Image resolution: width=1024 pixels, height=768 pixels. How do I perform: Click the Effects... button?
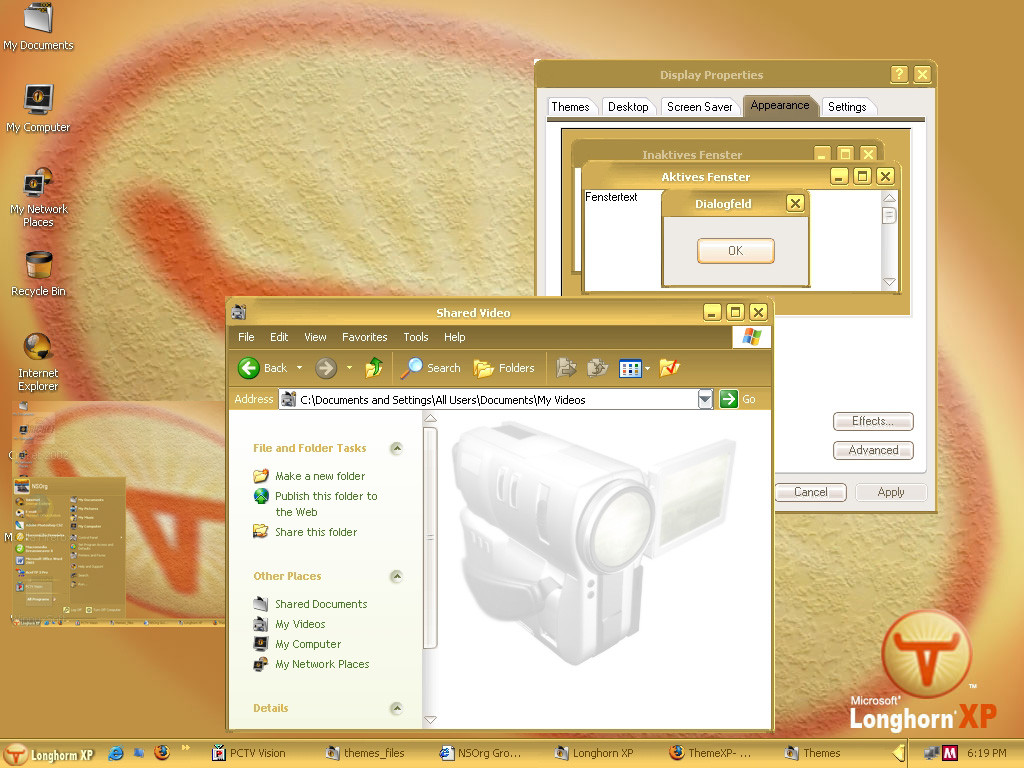click(872, 421)
